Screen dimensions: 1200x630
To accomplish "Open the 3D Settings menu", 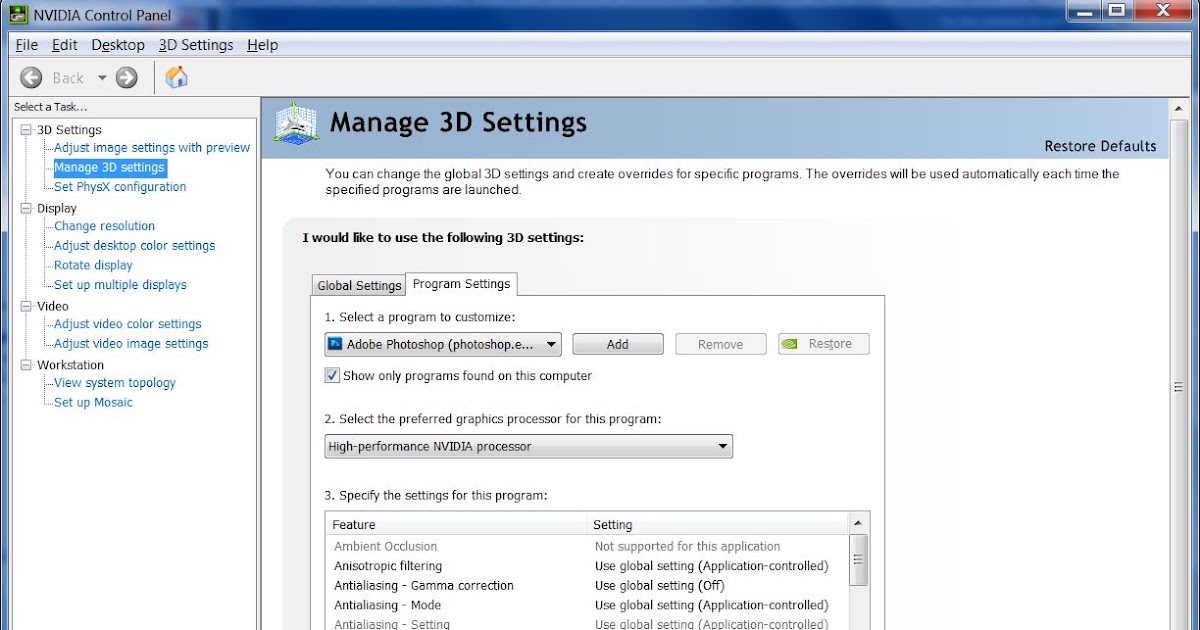I will [x=196, y=45].
